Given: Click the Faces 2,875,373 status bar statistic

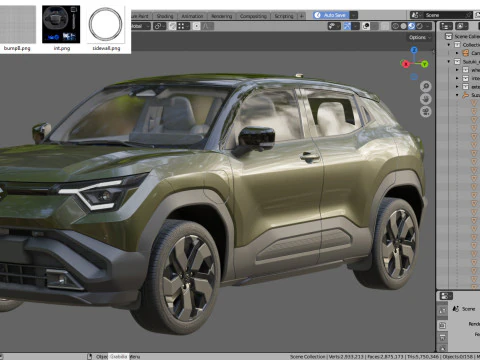Looking at the screenshot, I should point(385,357).
